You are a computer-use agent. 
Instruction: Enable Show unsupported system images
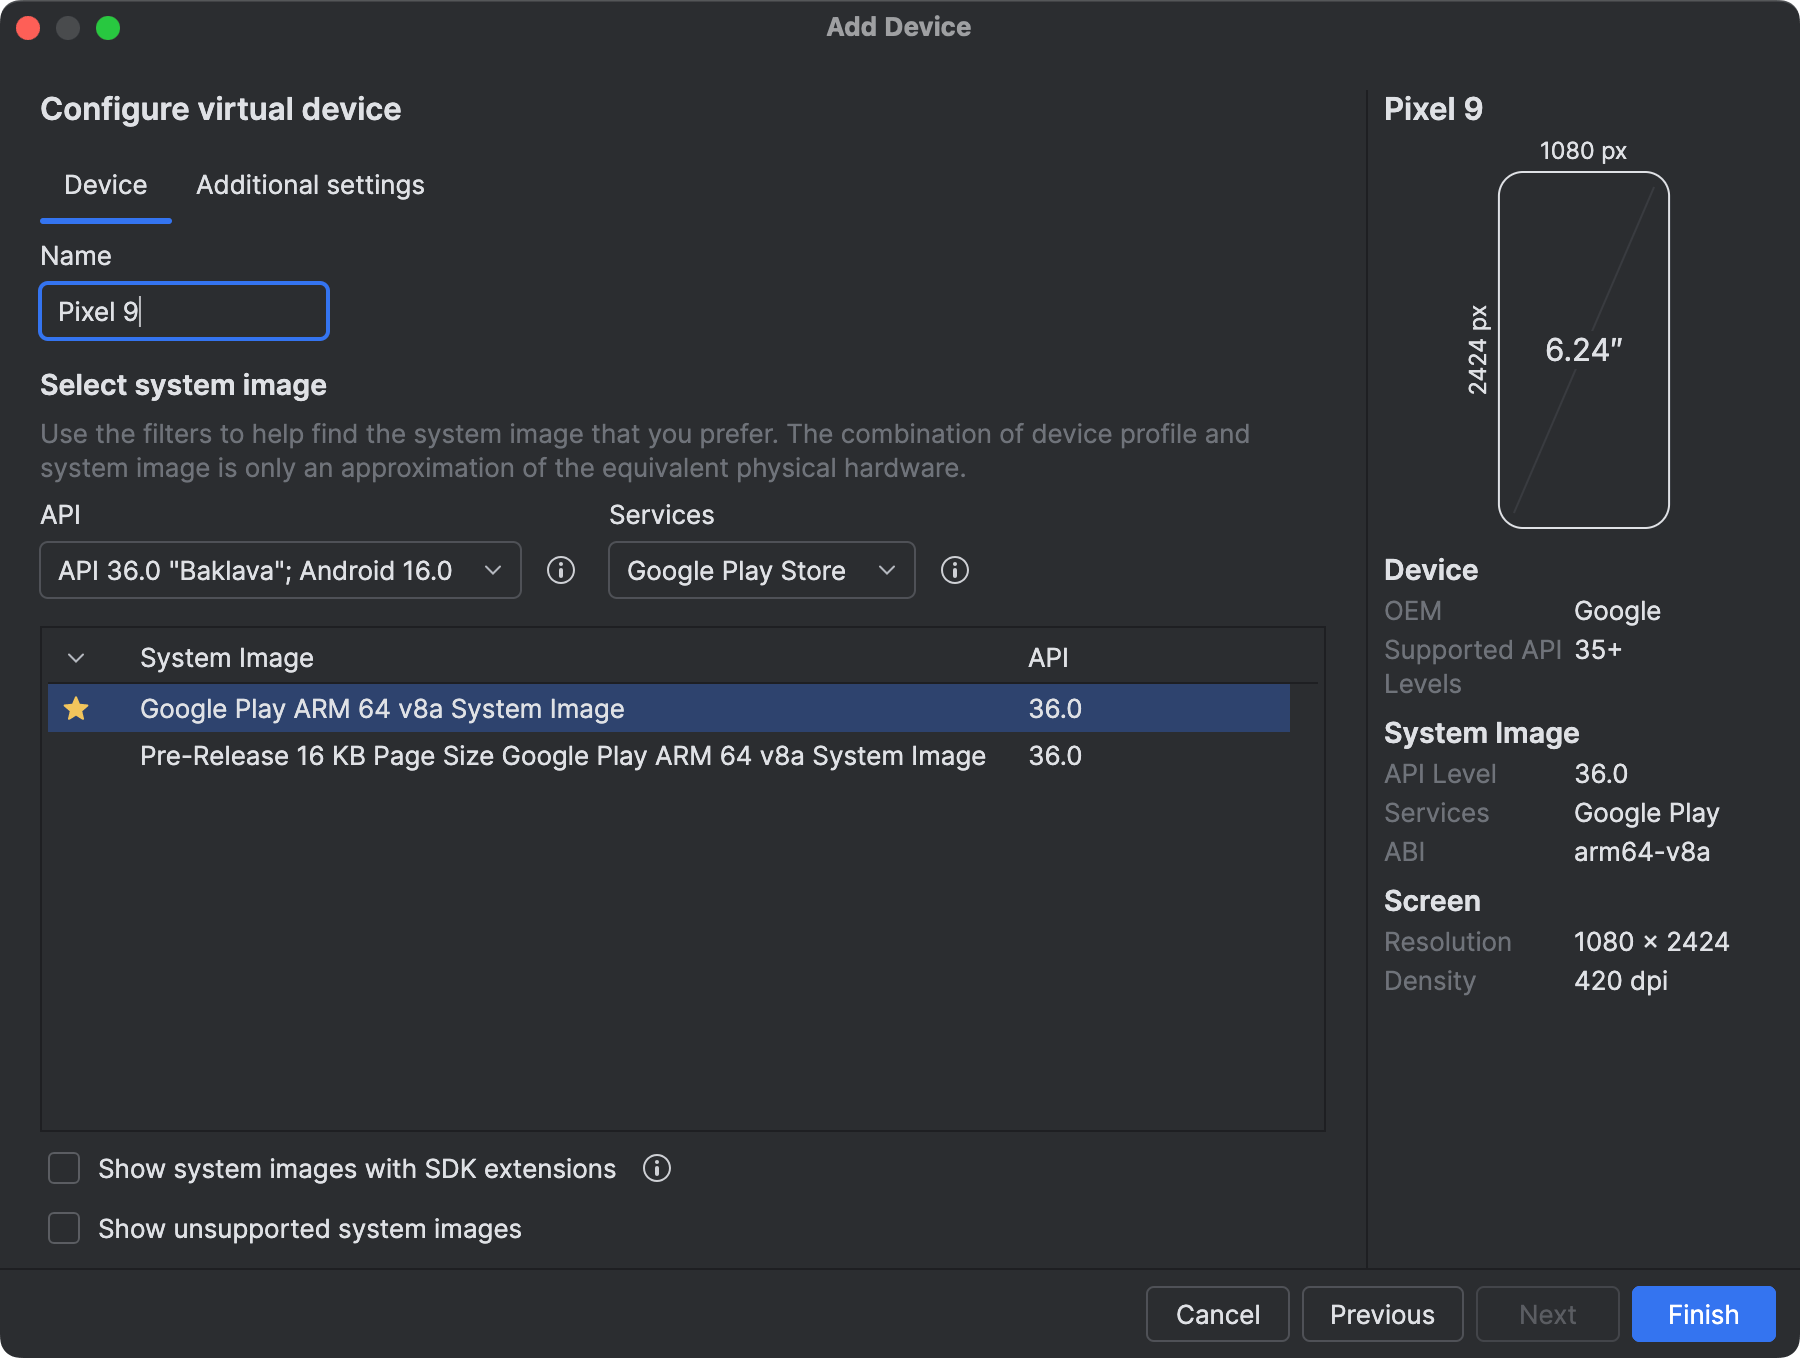pyautogui.click(x=63, y=1228)
